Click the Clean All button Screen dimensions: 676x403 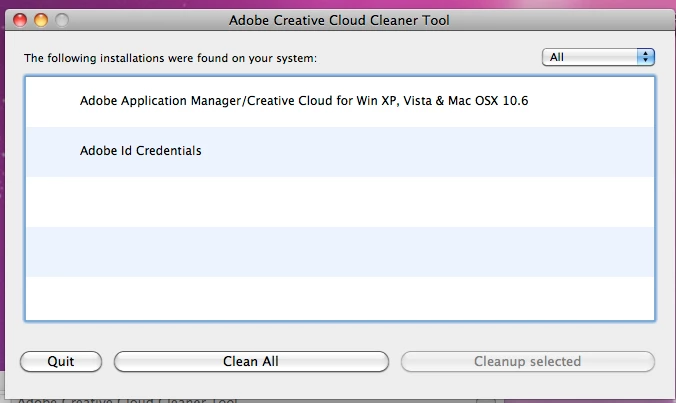point(251,361)
